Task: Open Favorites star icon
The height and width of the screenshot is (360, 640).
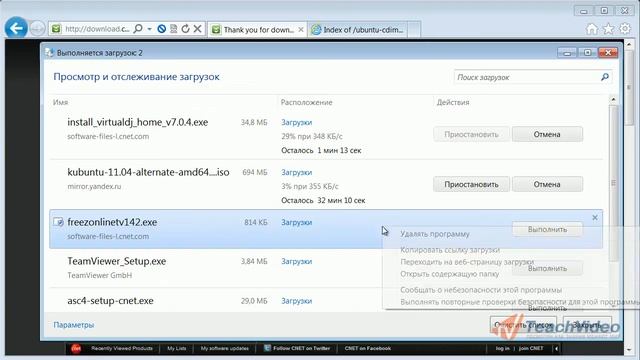Action: 609,29
